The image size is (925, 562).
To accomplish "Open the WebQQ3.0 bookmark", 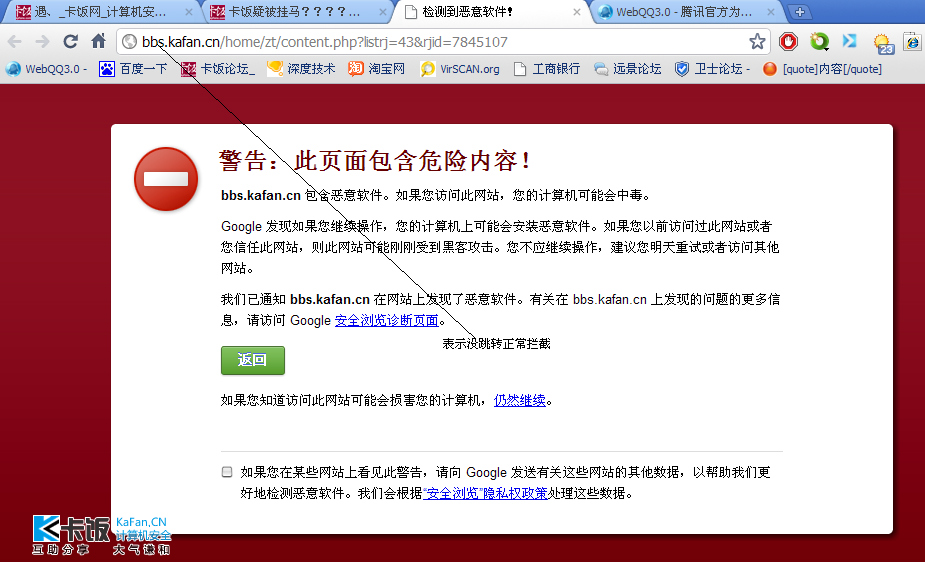I will pyautogui.click(x=47, y=69).
